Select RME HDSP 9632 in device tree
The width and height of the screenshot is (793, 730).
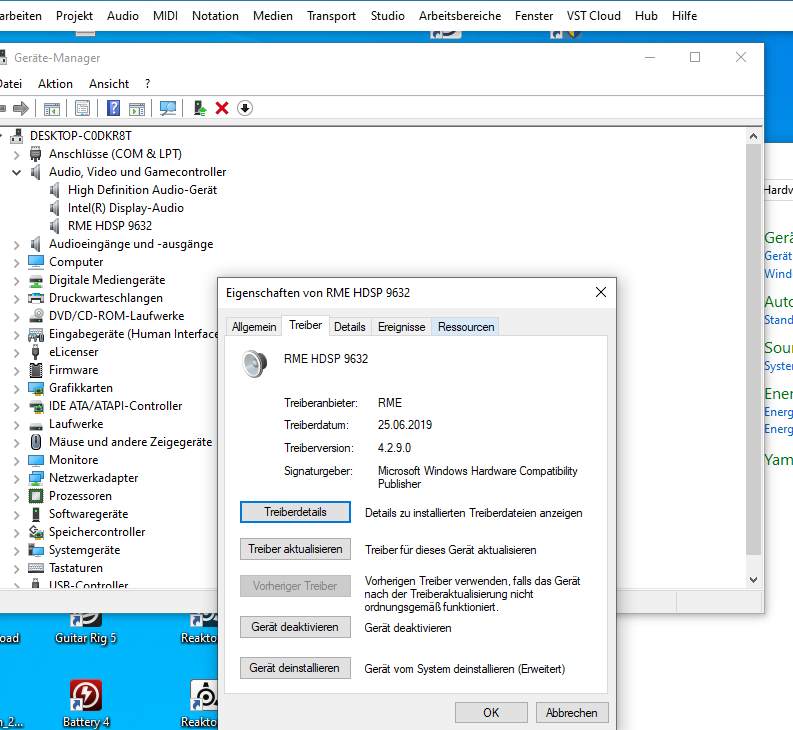pos(110,226)
